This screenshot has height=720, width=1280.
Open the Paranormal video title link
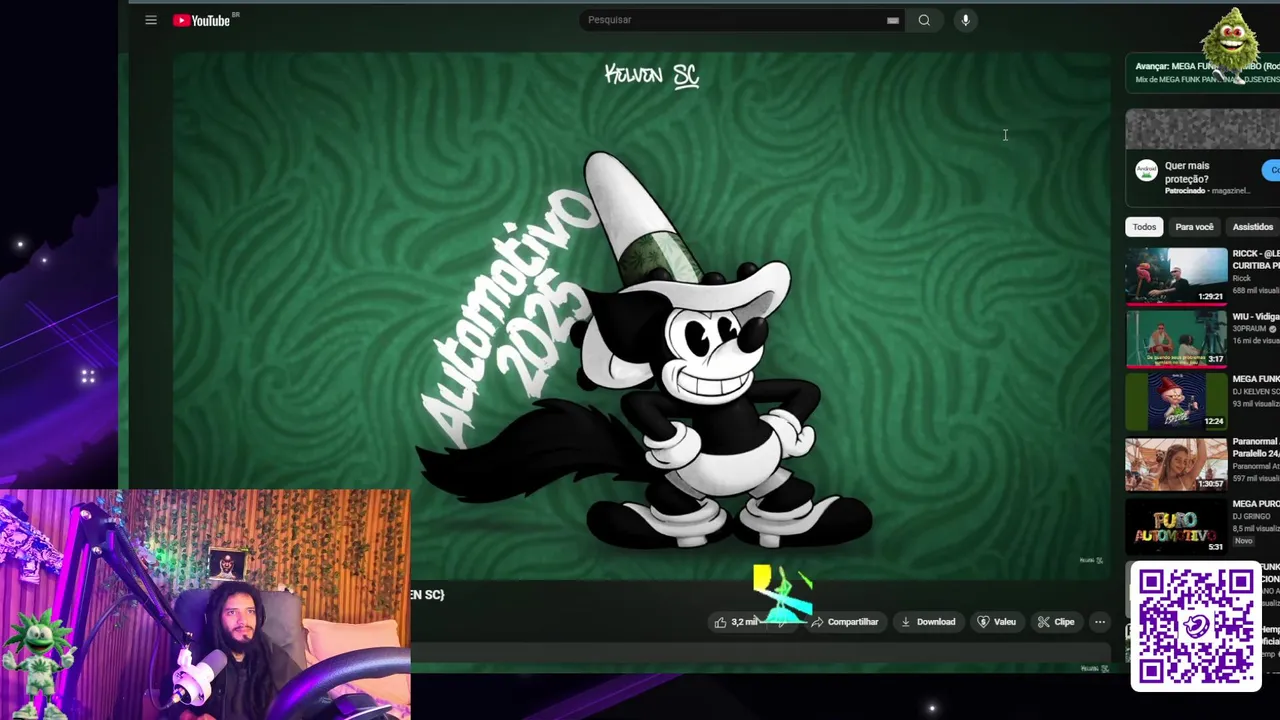1256,447
